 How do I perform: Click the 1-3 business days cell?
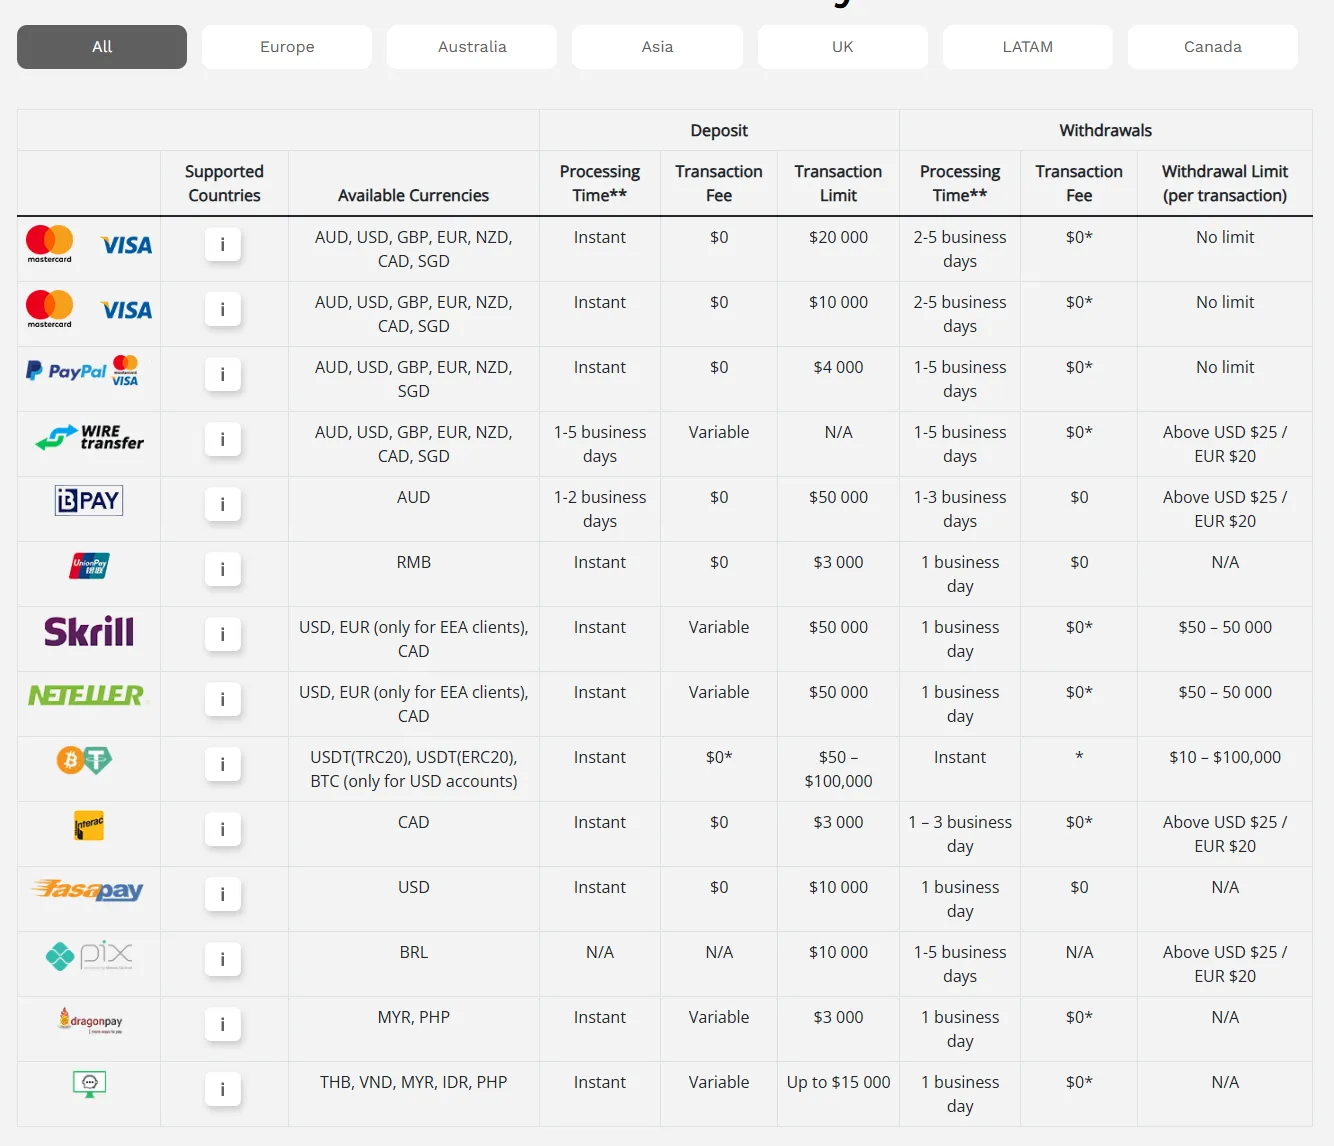click(x=960, y=510)
